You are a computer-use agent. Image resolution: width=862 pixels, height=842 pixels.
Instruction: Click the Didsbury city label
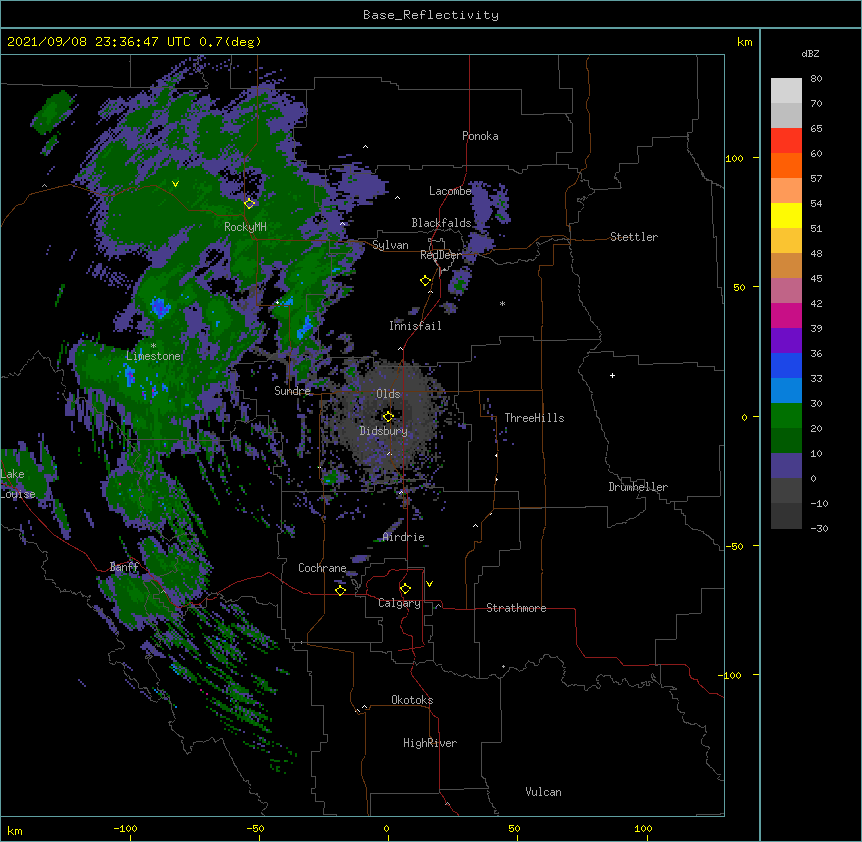384,431
